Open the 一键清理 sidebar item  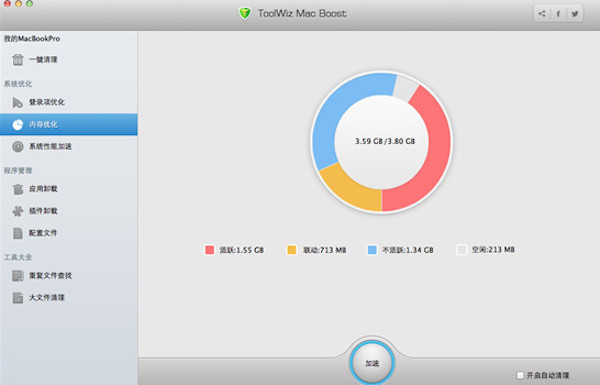pos(69,59)
